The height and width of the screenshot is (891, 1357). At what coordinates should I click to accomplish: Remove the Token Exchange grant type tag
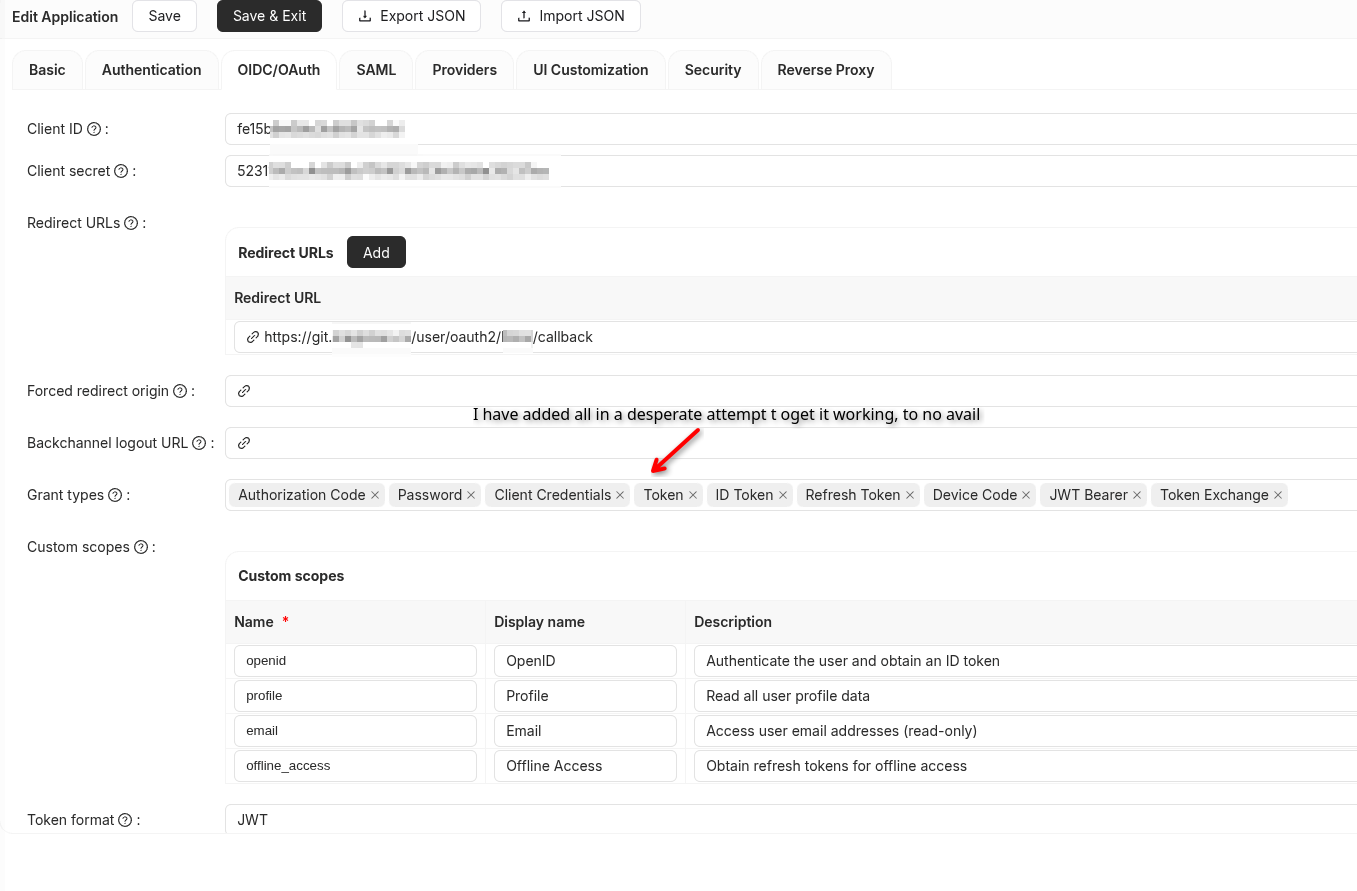1278,495
